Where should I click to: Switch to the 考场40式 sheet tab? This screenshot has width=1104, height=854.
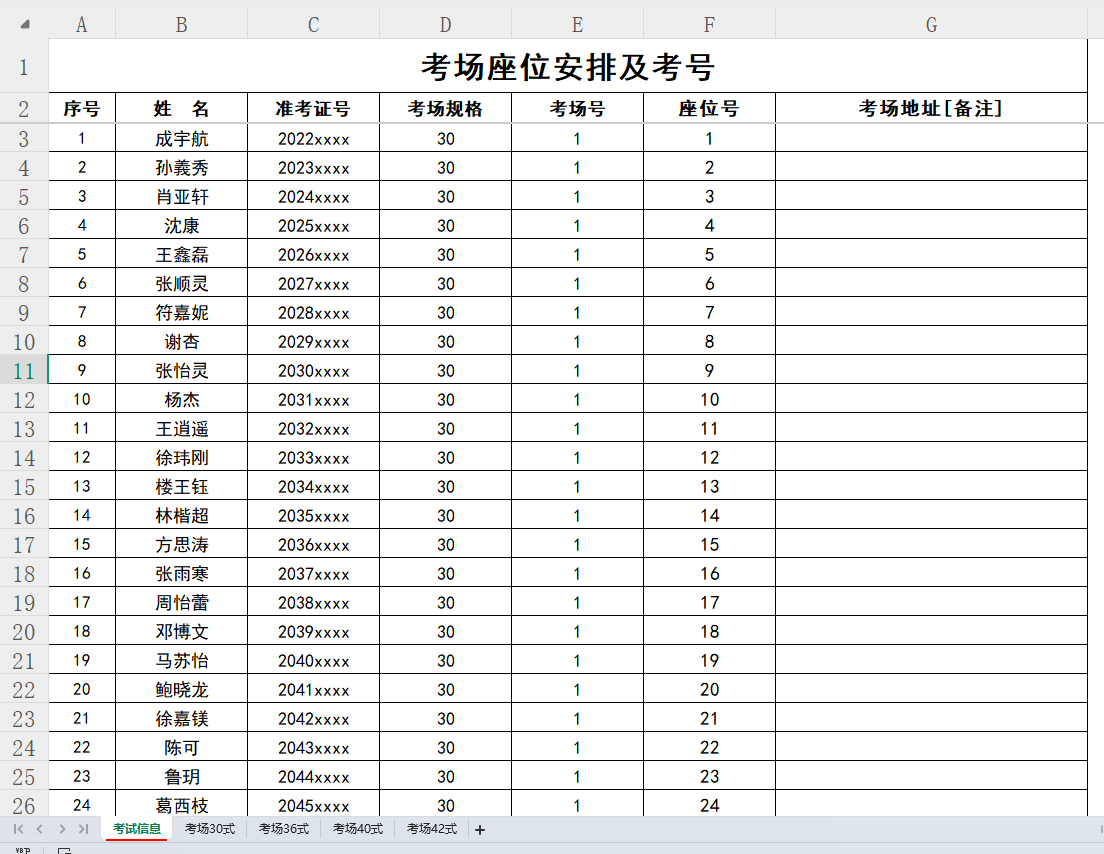(357, 829)
